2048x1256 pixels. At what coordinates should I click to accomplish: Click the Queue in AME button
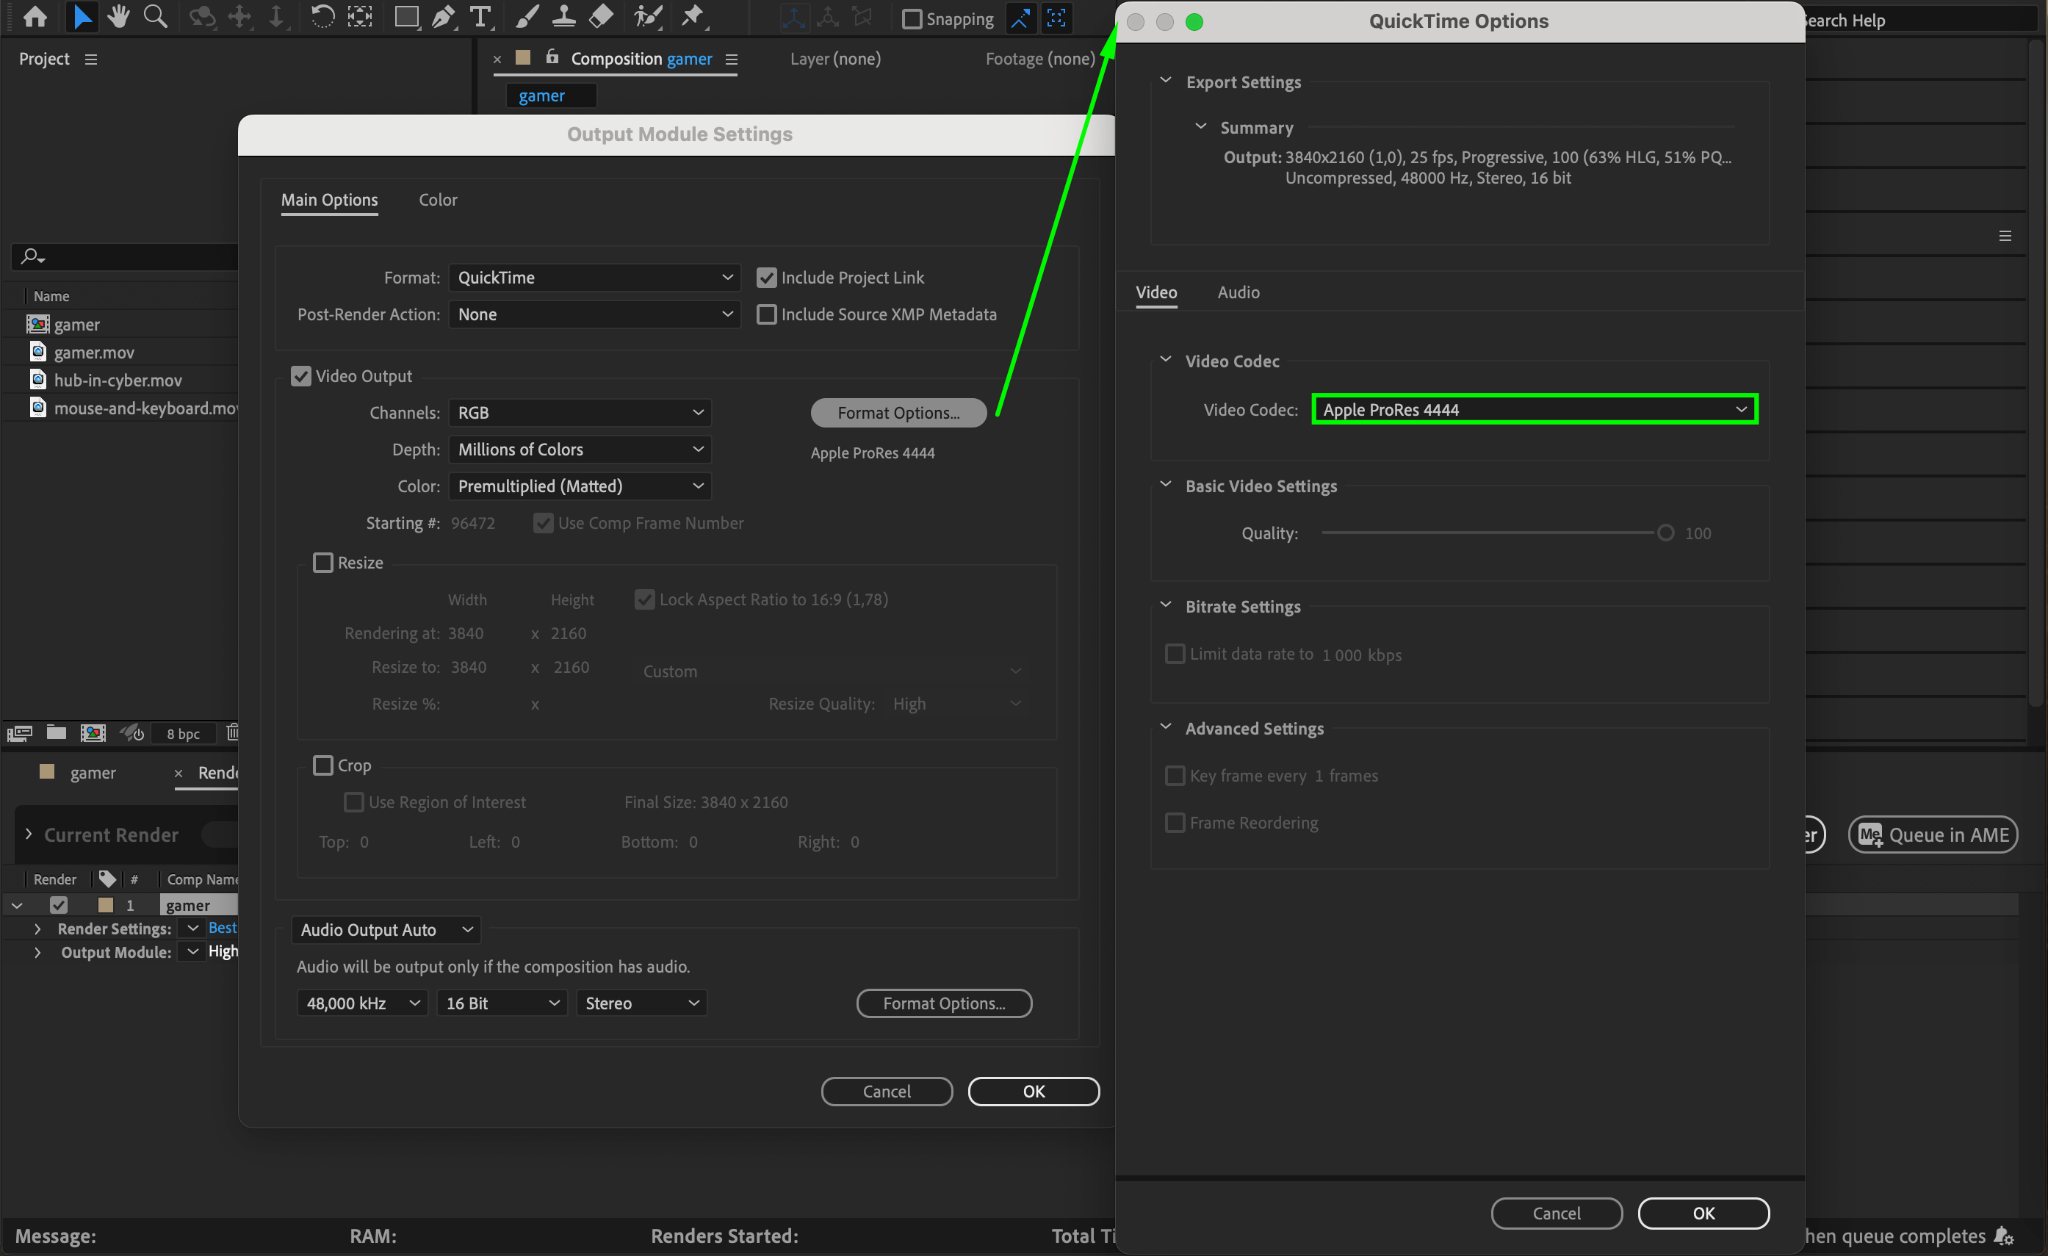click(x=1933, y=835)
